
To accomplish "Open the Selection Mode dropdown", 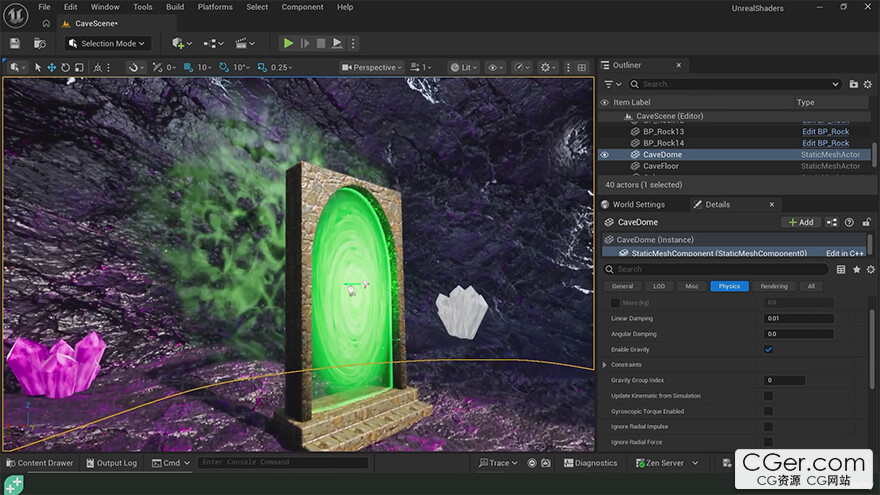I will point(107,43).
